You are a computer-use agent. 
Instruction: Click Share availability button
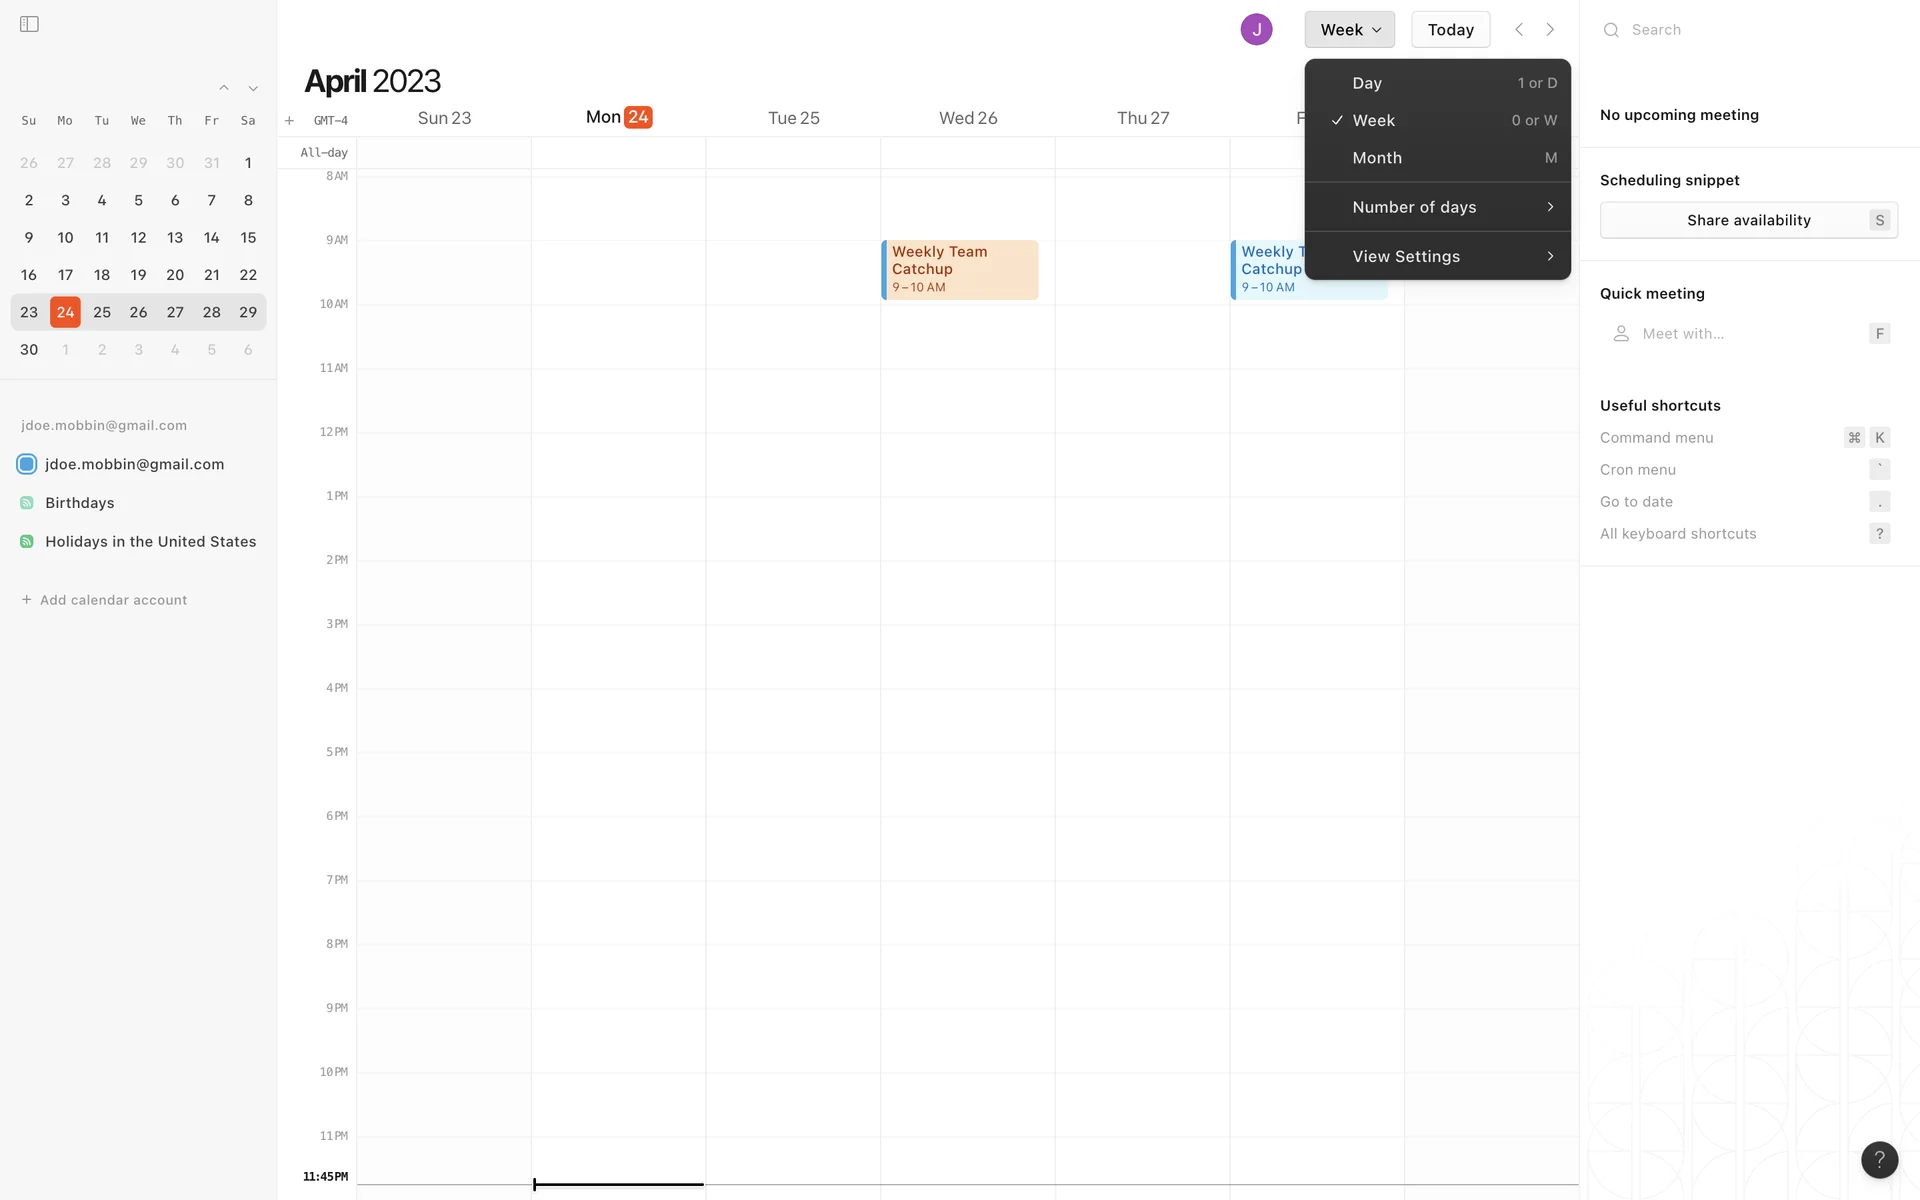[x=1748, y=220]
